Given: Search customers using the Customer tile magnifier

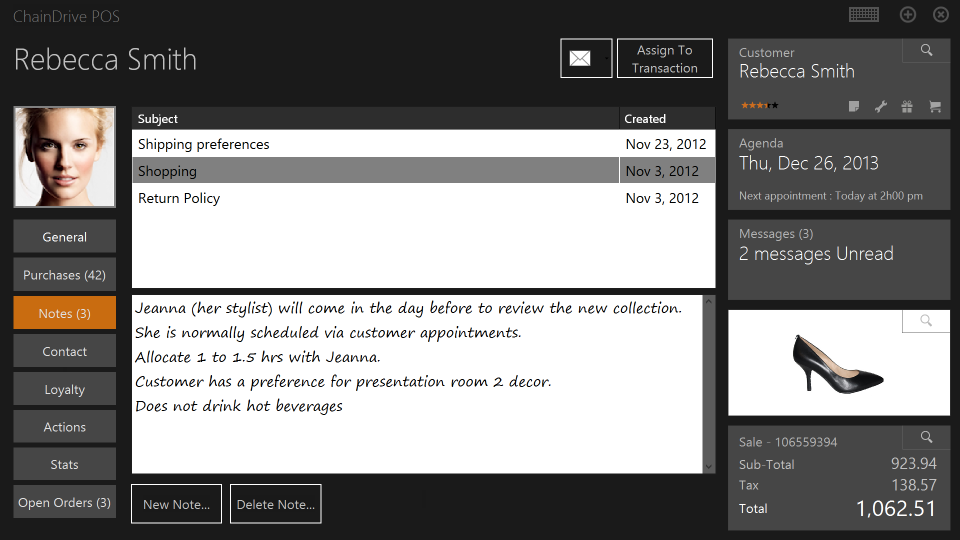Looking at the screenshot, I should (926, 50).
